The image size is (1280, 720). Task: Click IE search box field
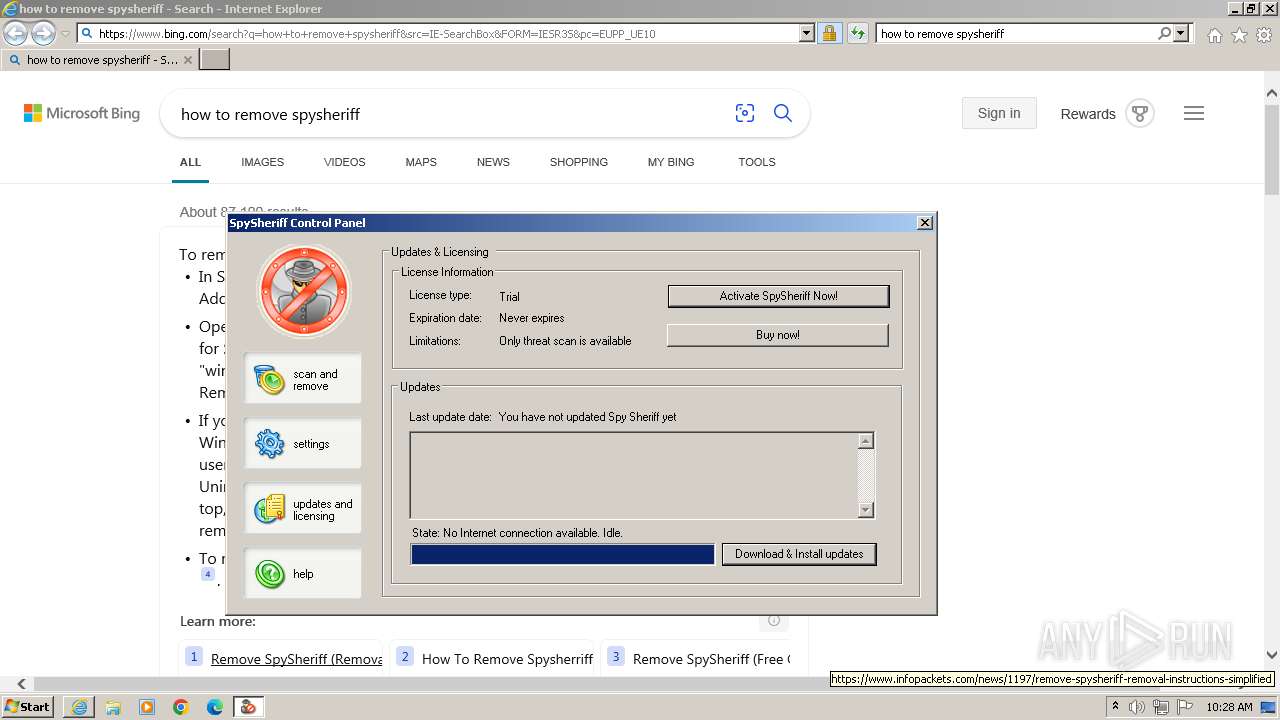coord(1015,34)
